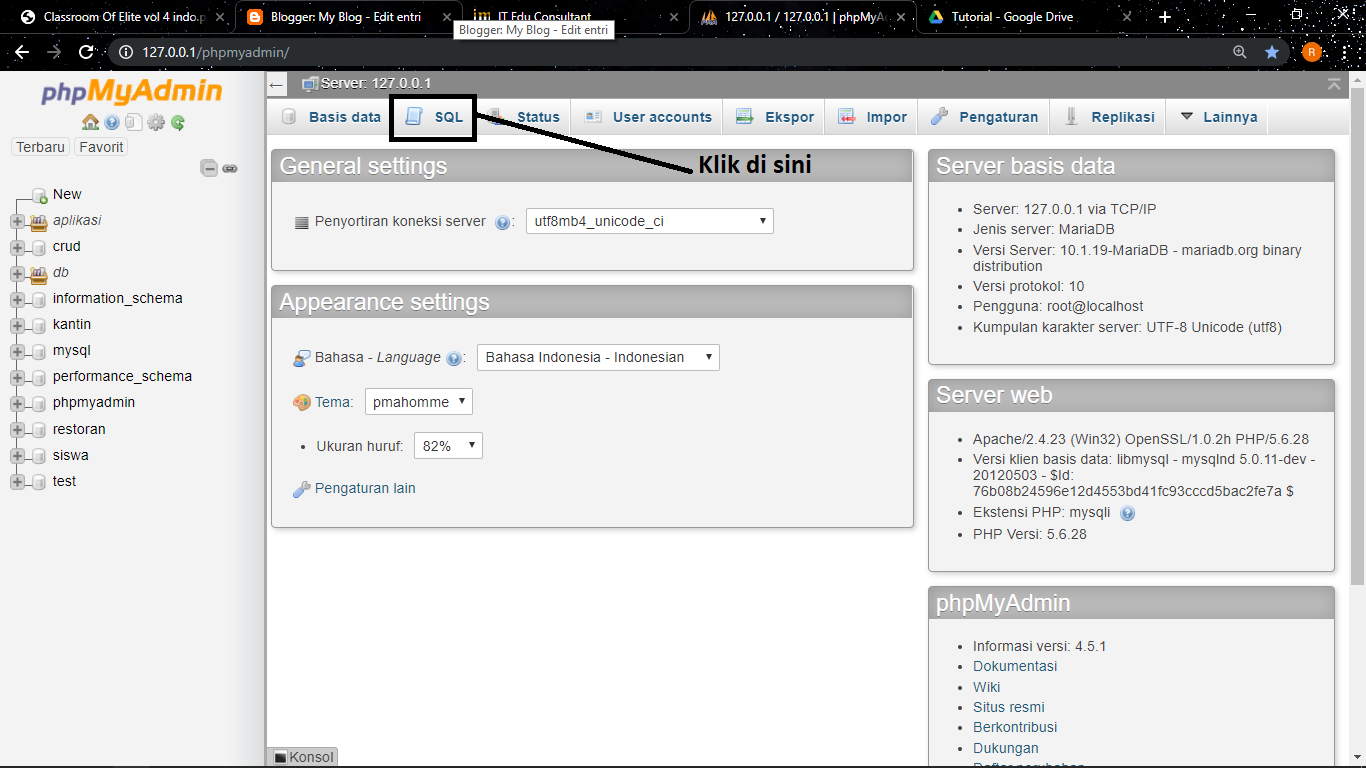Switch to the Favorit list toggle

tap(100, 146)
